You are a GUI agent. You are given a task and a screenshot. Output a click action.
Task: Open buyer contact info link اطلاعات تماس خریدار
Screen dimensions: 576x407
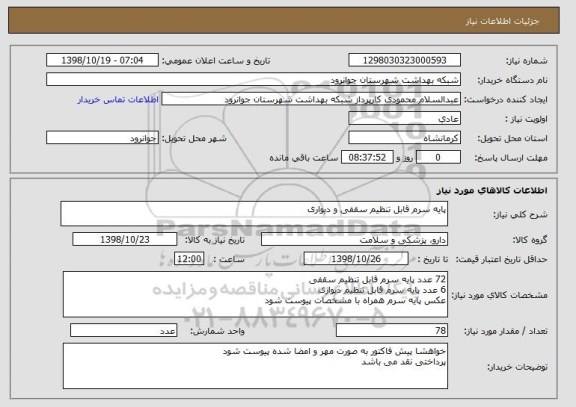[118, 100]
